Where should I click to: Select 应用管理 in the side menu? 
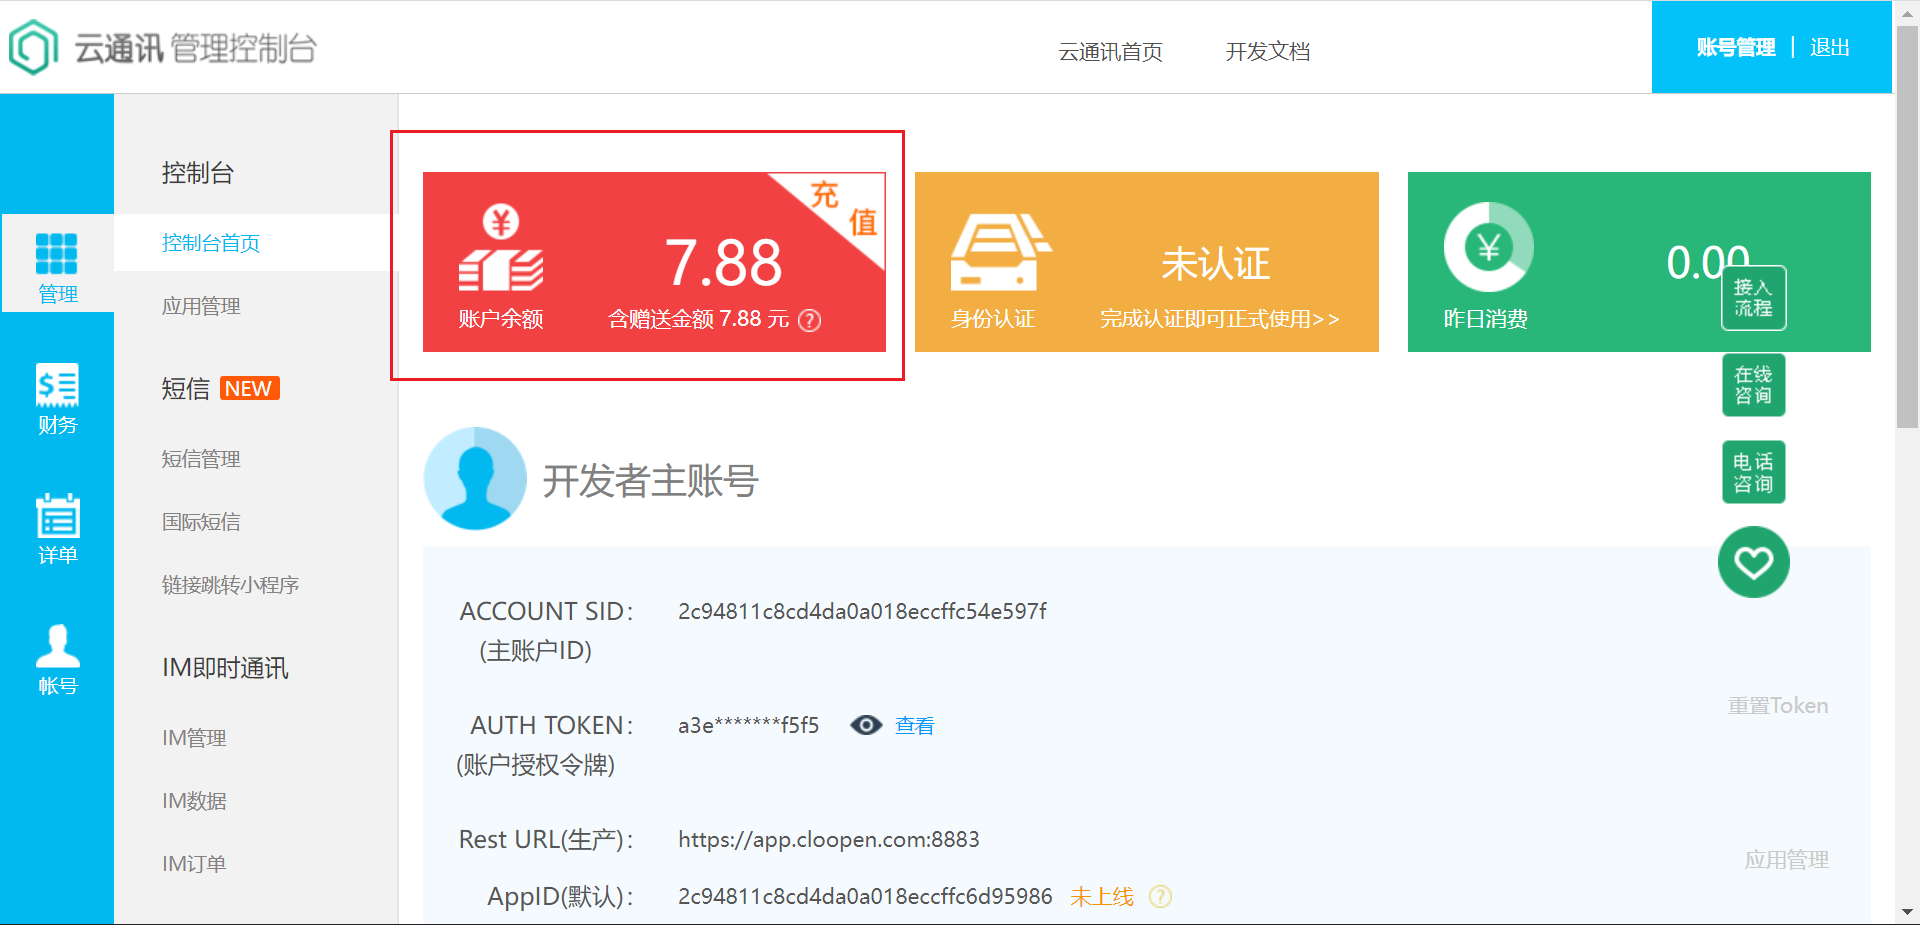pyautogui.click(x=201, y=306)
